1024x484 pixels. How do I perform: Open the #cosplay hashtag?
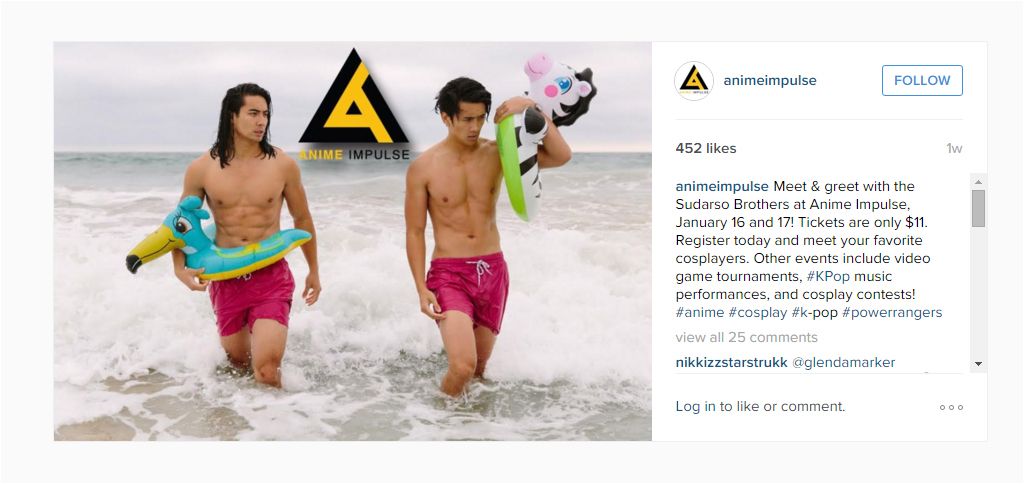pyautogui.click(x=758, y=312)
